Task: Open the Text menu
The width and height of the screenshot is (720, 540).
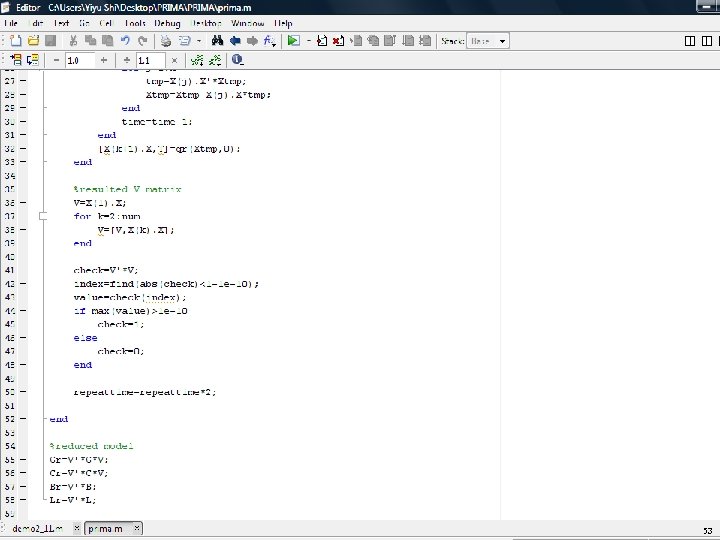Action: 61,23
